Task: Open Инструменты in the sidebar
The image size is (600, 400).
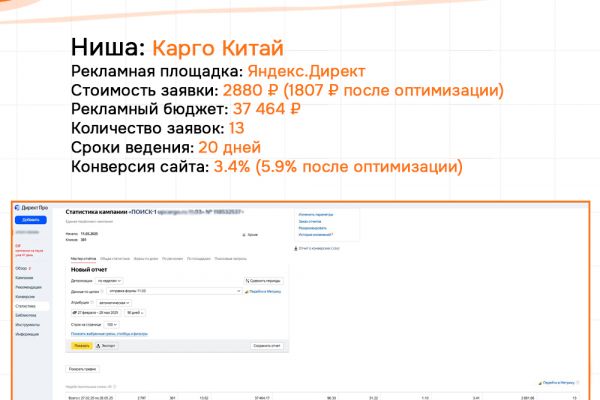Action: [x=28, y=325]
